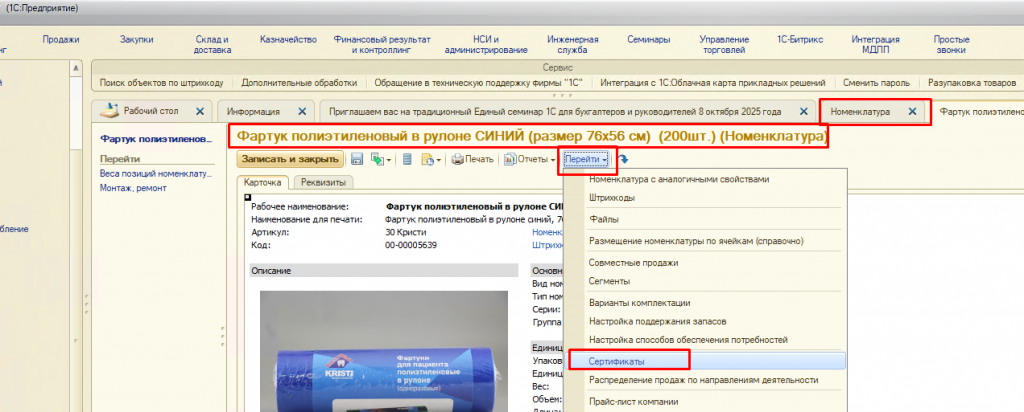Open the Интеграция МДЛП section
1024x412 pixels.
[x=875, y=44]
